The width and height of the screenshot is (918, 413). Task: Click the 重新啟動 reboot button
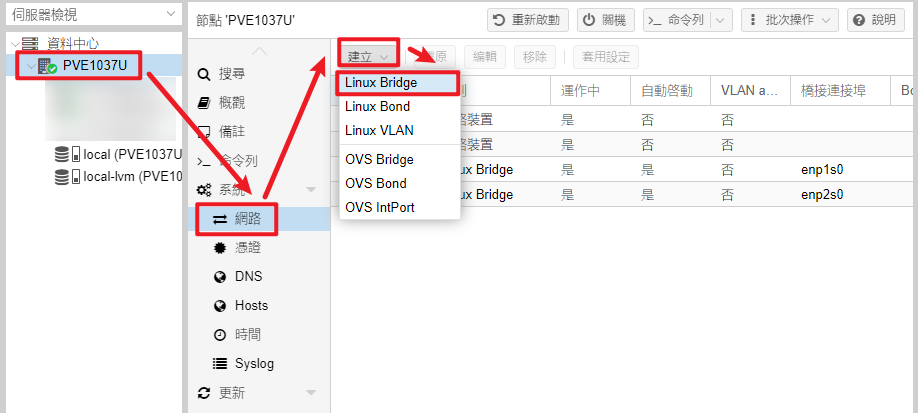pos(529,20)
